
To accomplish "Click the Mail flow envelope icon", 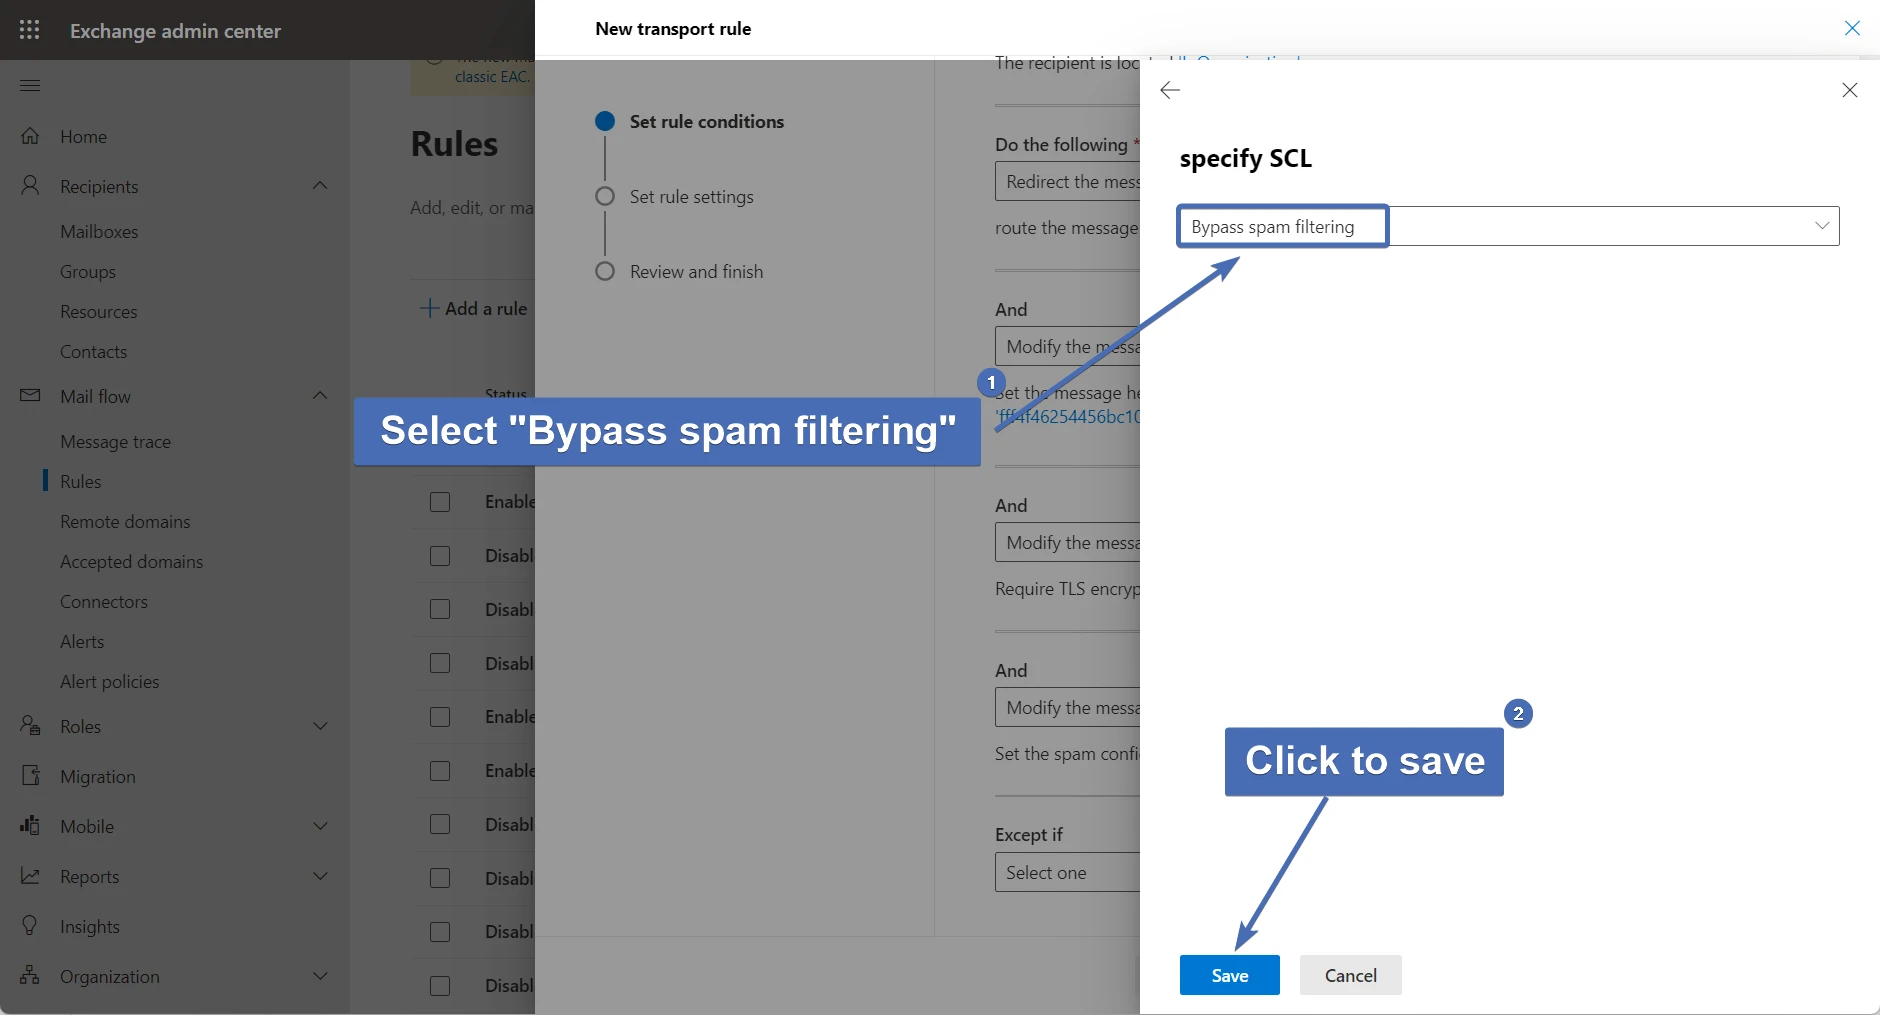I will [30, 396].
